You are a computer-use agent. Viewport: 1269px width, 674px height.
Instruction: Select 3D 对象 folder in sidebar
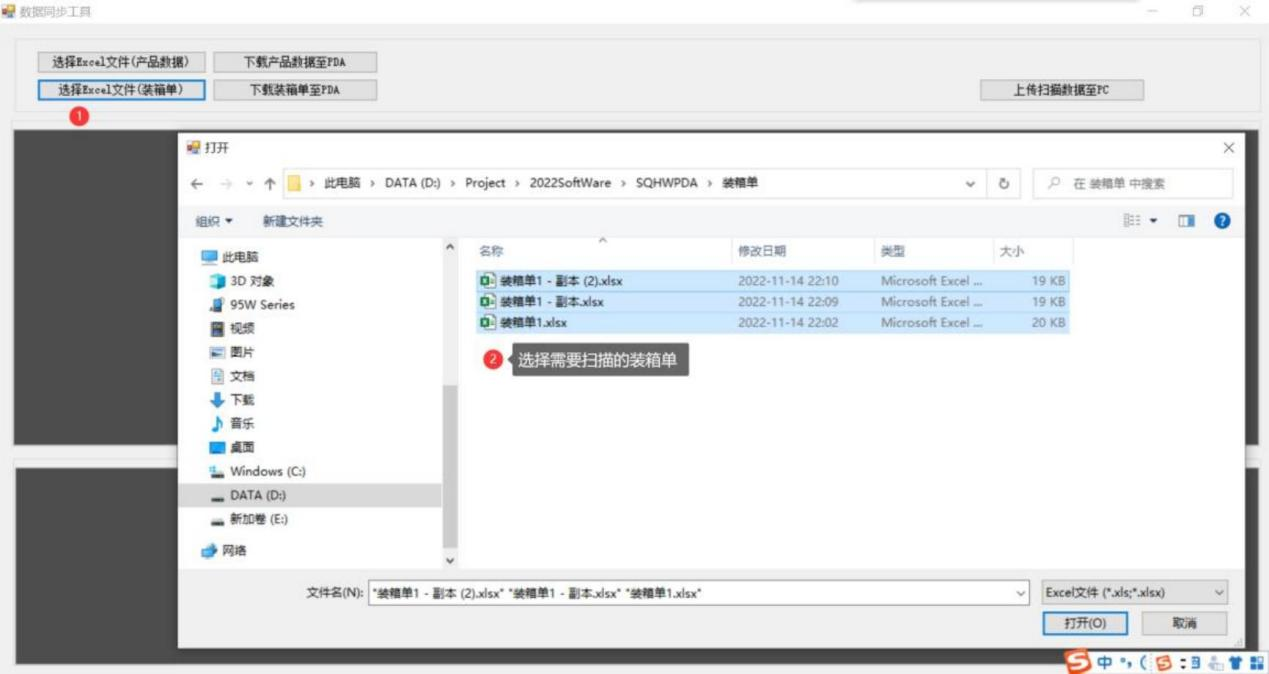[x=251, y=281]
